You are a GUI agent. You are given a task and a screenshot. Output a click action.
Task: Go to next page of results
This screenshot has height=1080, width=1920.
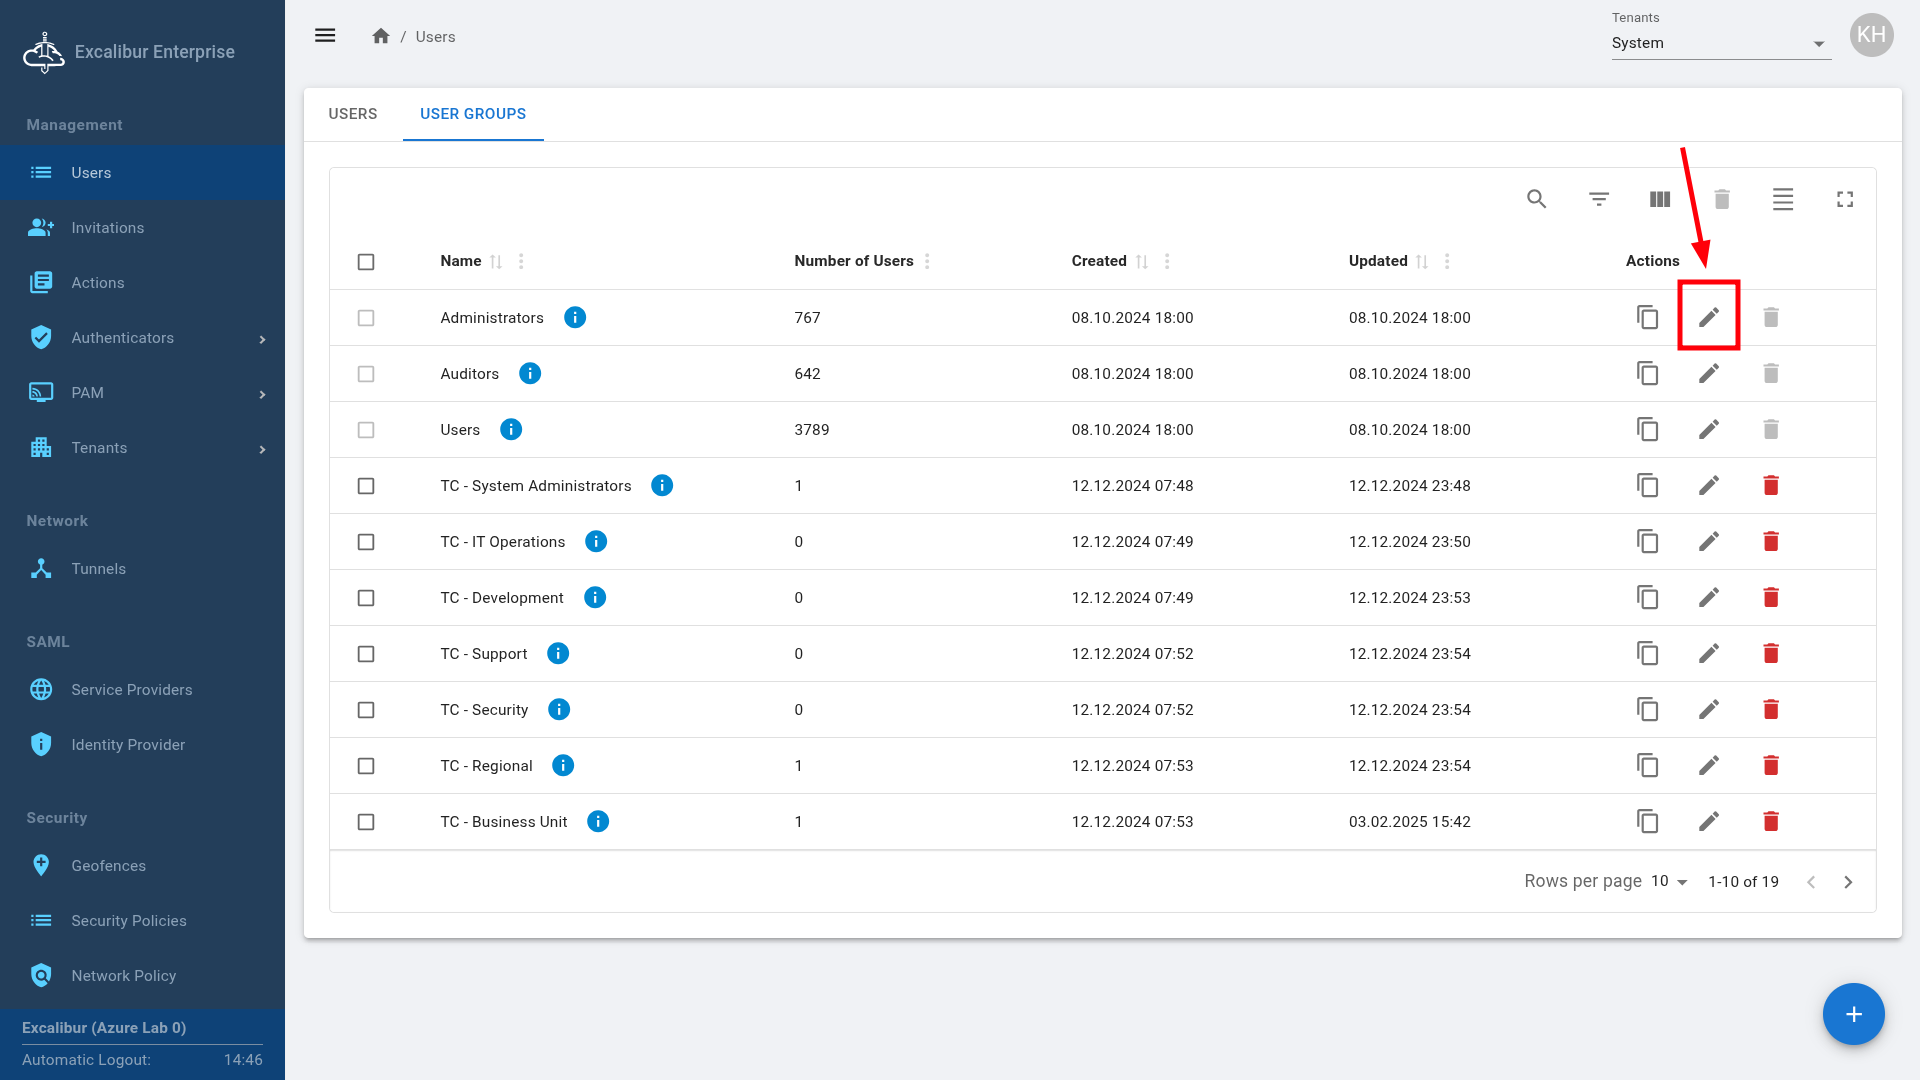1847,882
